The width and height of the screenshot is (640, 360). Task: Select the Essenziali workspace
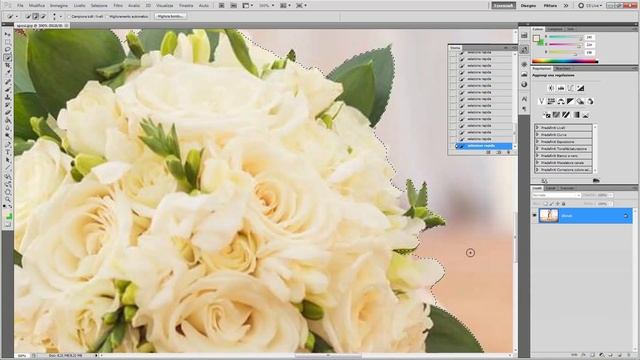[503, 6]
